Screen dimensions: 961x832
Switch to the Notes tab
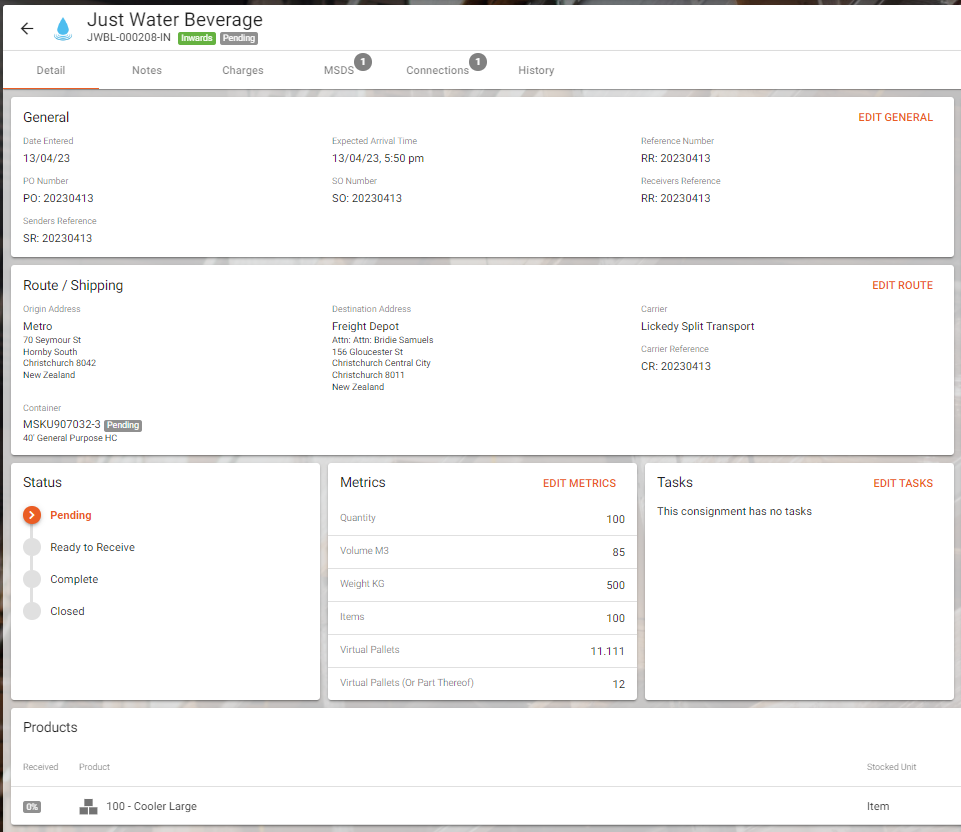click(x=147, y=70)
